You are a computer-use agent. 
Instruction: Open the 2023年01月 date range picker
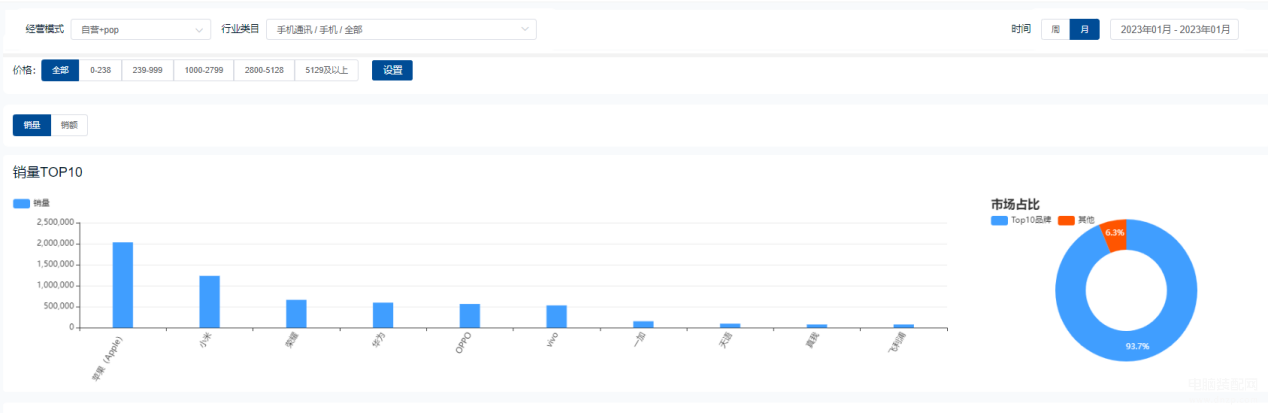[1174, 30]
